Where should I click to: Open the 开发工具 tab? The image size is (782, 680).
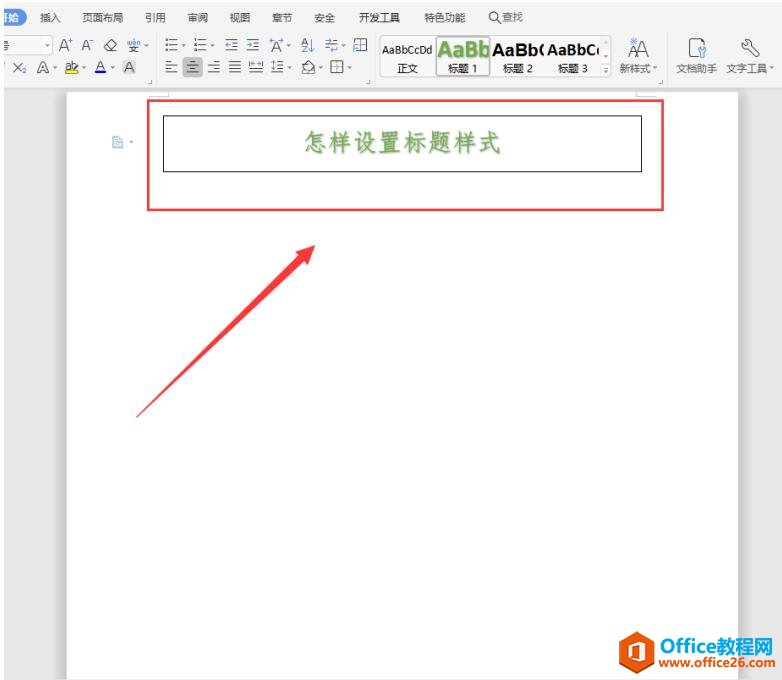click(380, 17)
